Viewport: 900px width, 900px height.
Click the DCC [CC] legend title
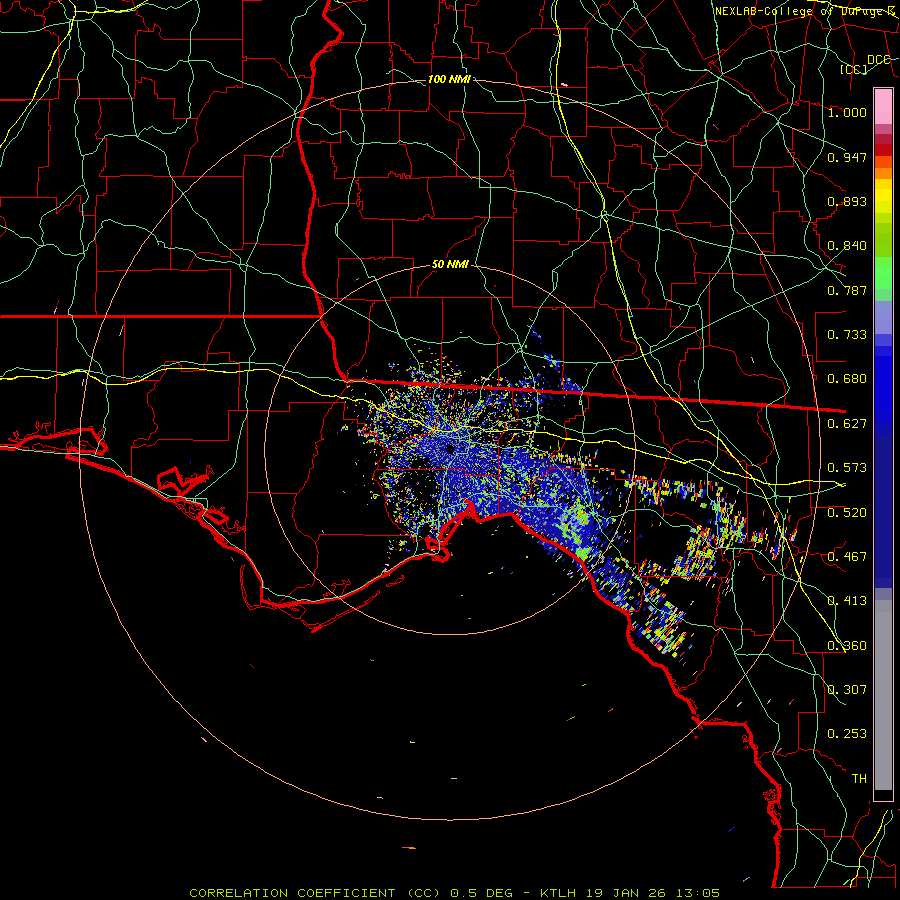click(865, 64)
